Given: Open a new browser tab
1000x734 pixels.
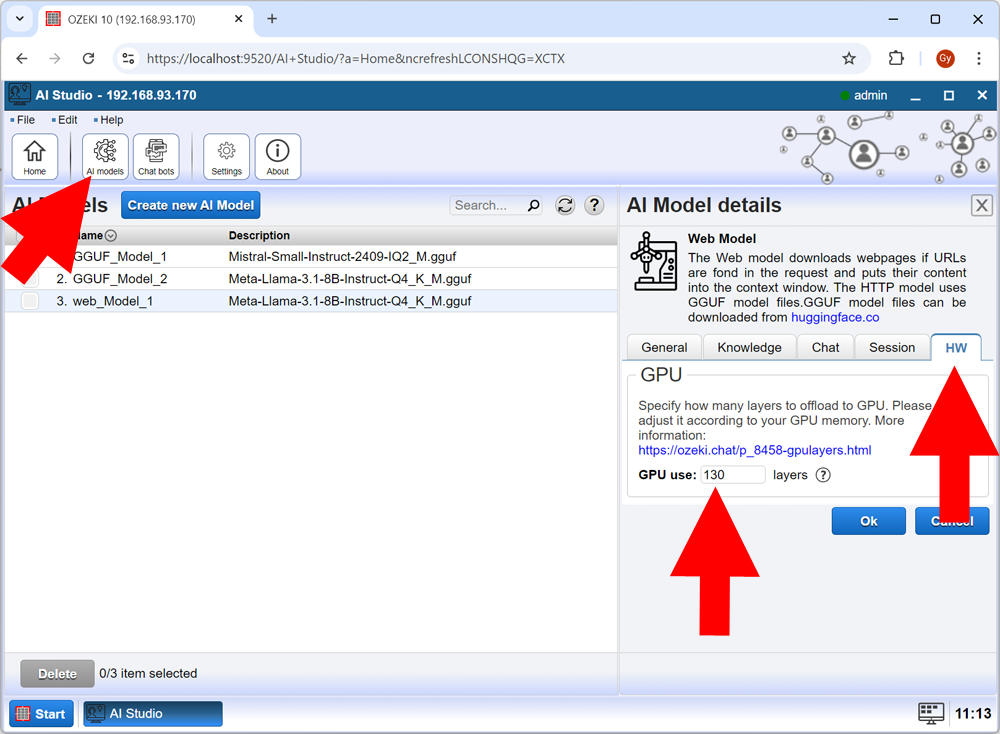Looking at the screenshot, I should [272, 19].
